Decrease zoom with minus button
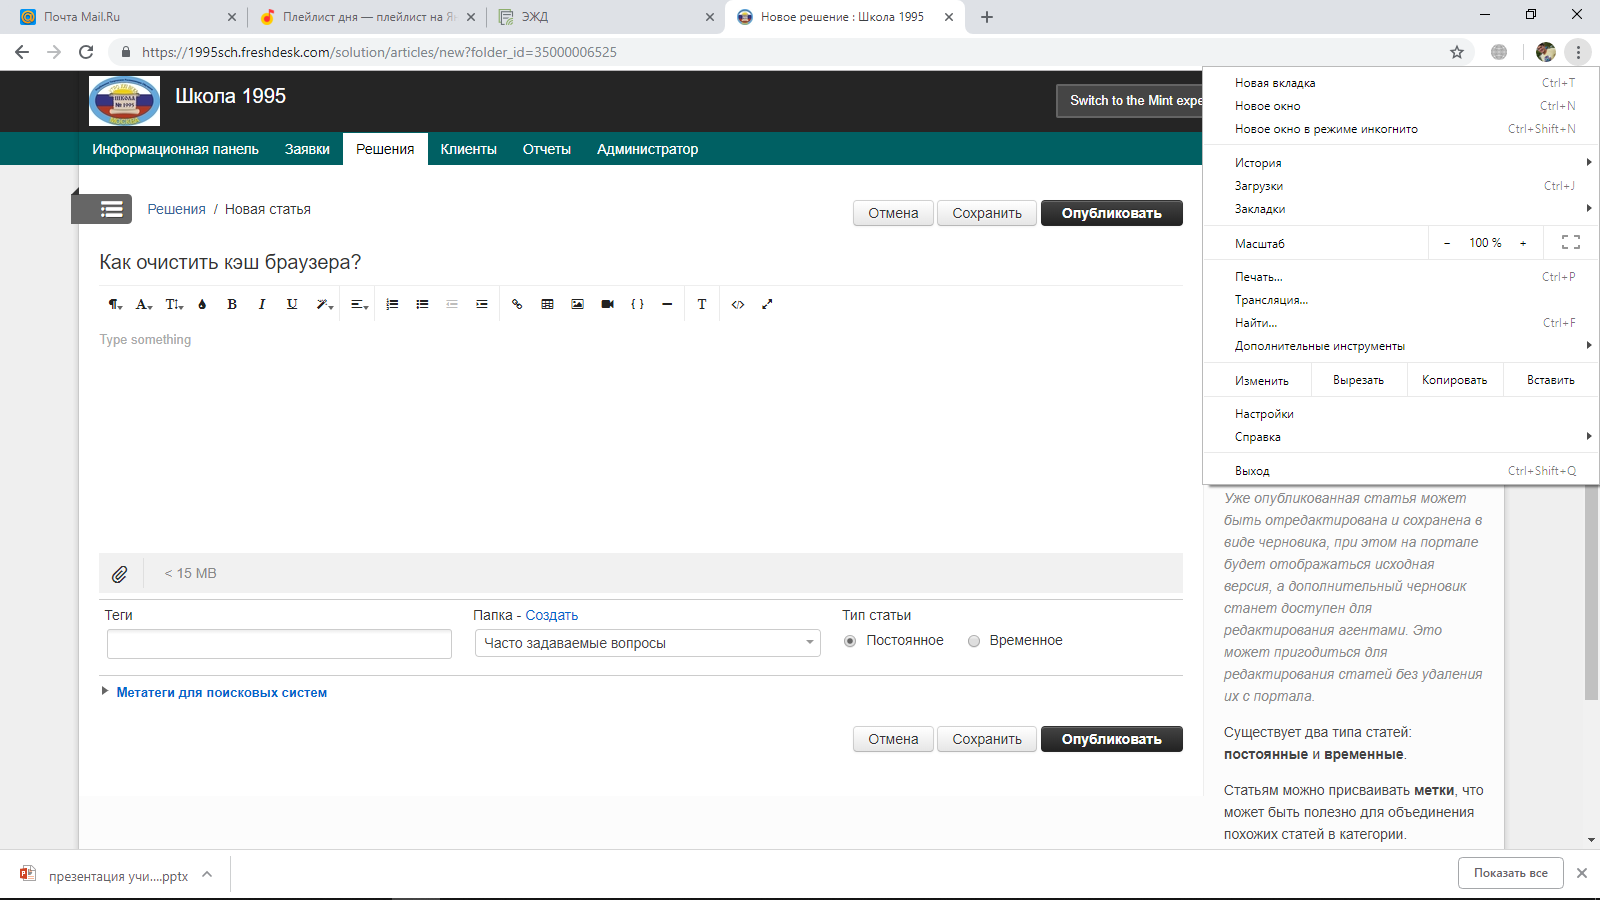The height and width of the screenshot is (900, 1600). [x=1447, y=243]
